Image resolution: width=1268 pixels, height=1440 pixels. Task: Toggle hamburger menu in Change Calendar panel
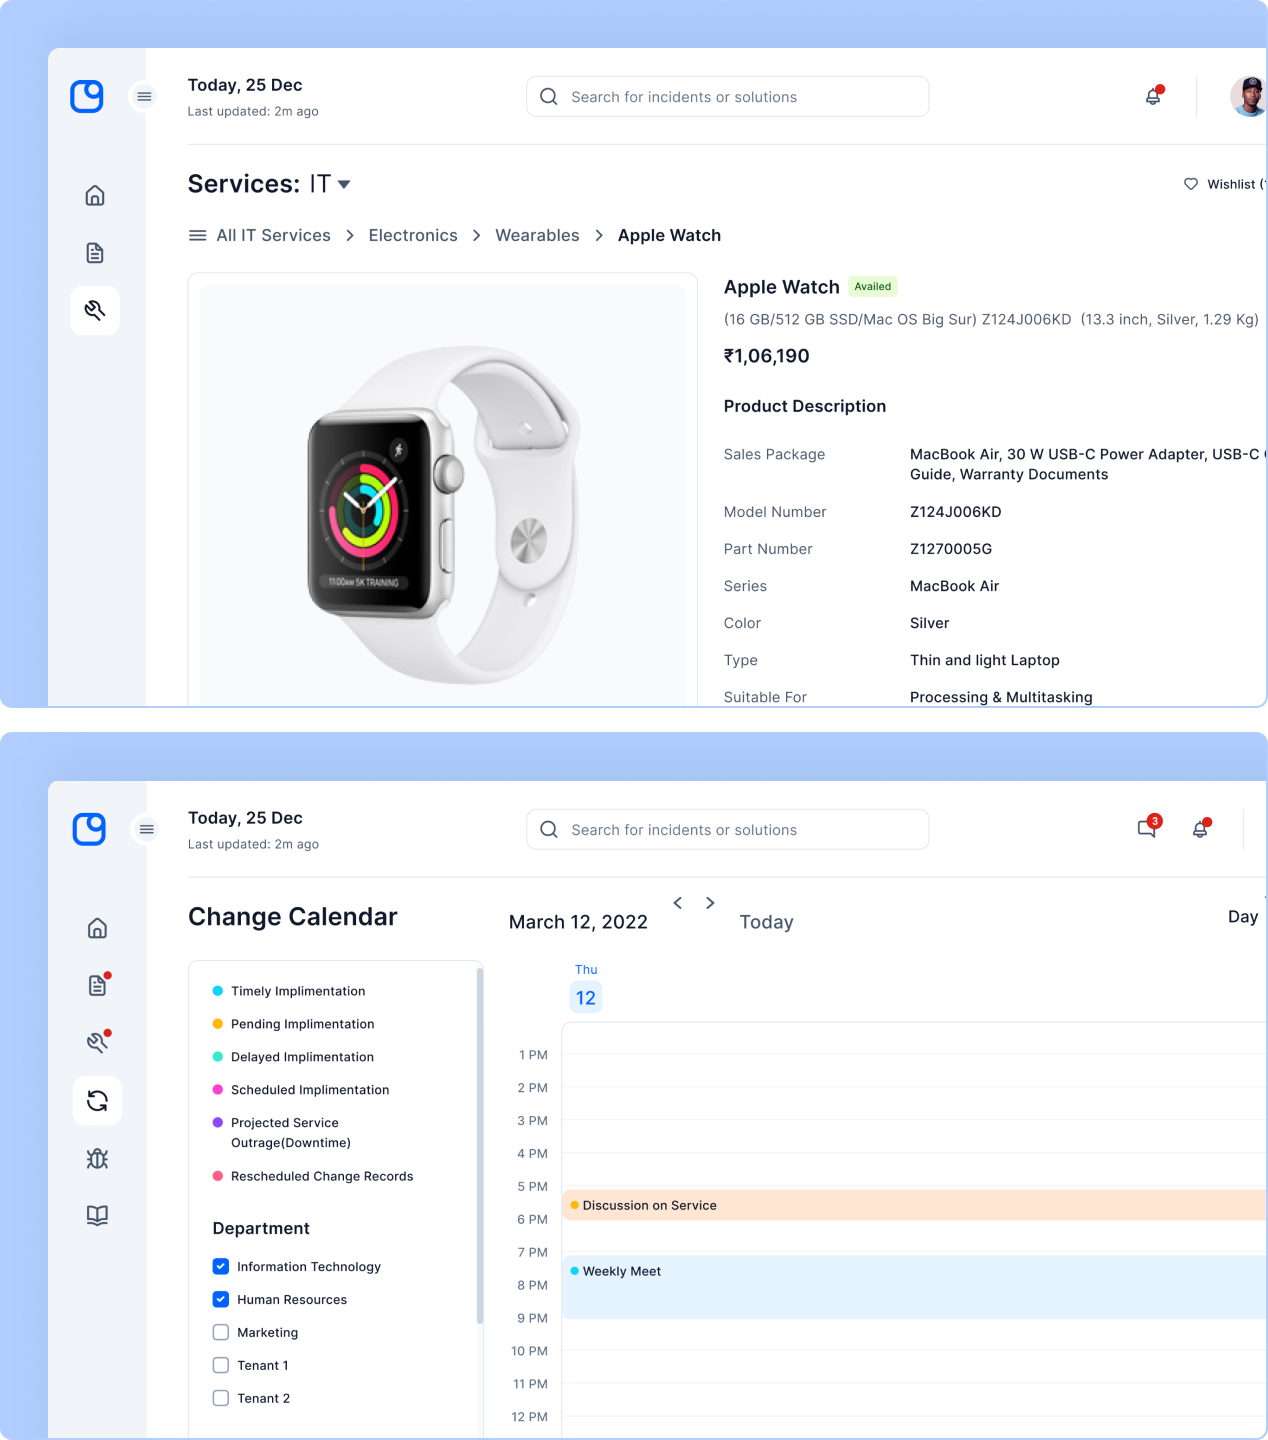(x=147, y=829)
